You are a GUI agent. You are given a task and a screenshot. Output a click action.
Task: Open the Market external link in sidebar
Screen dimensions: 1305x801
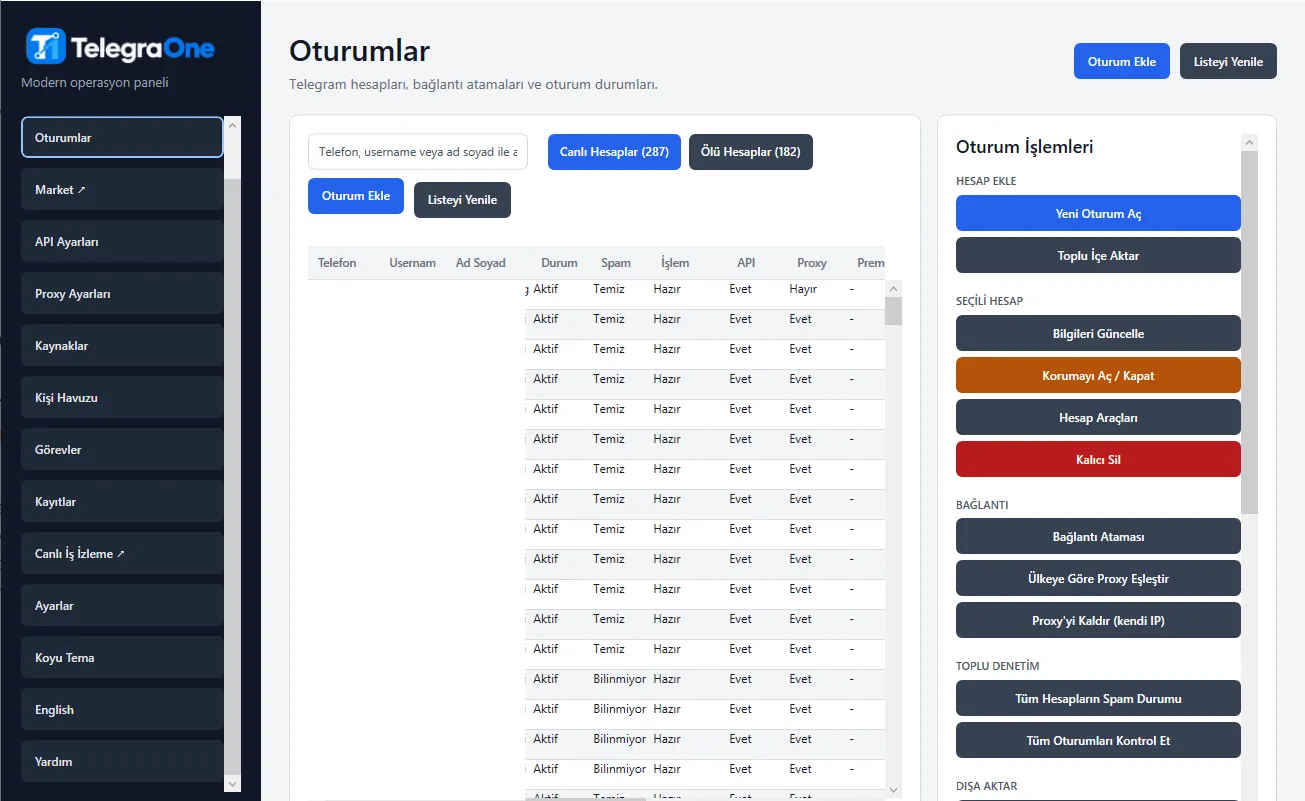122,190
